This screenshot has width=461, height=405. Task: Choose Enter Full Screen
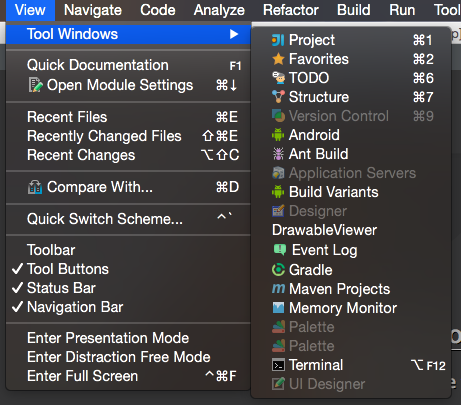(128, 376)
